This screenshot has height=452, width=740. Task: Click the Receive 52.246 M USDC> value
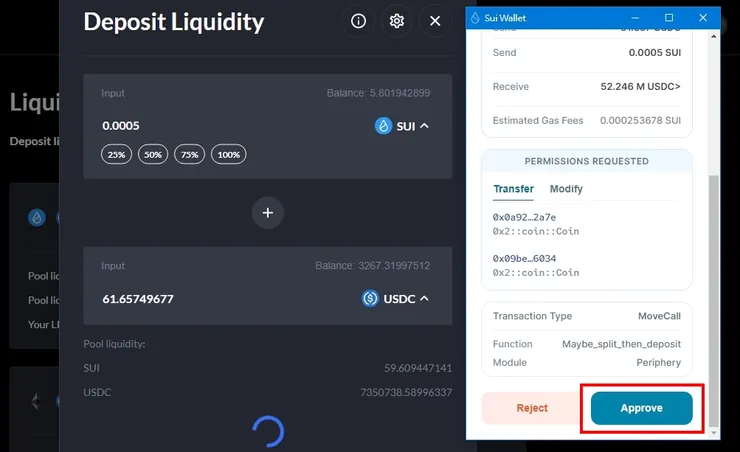640,86
